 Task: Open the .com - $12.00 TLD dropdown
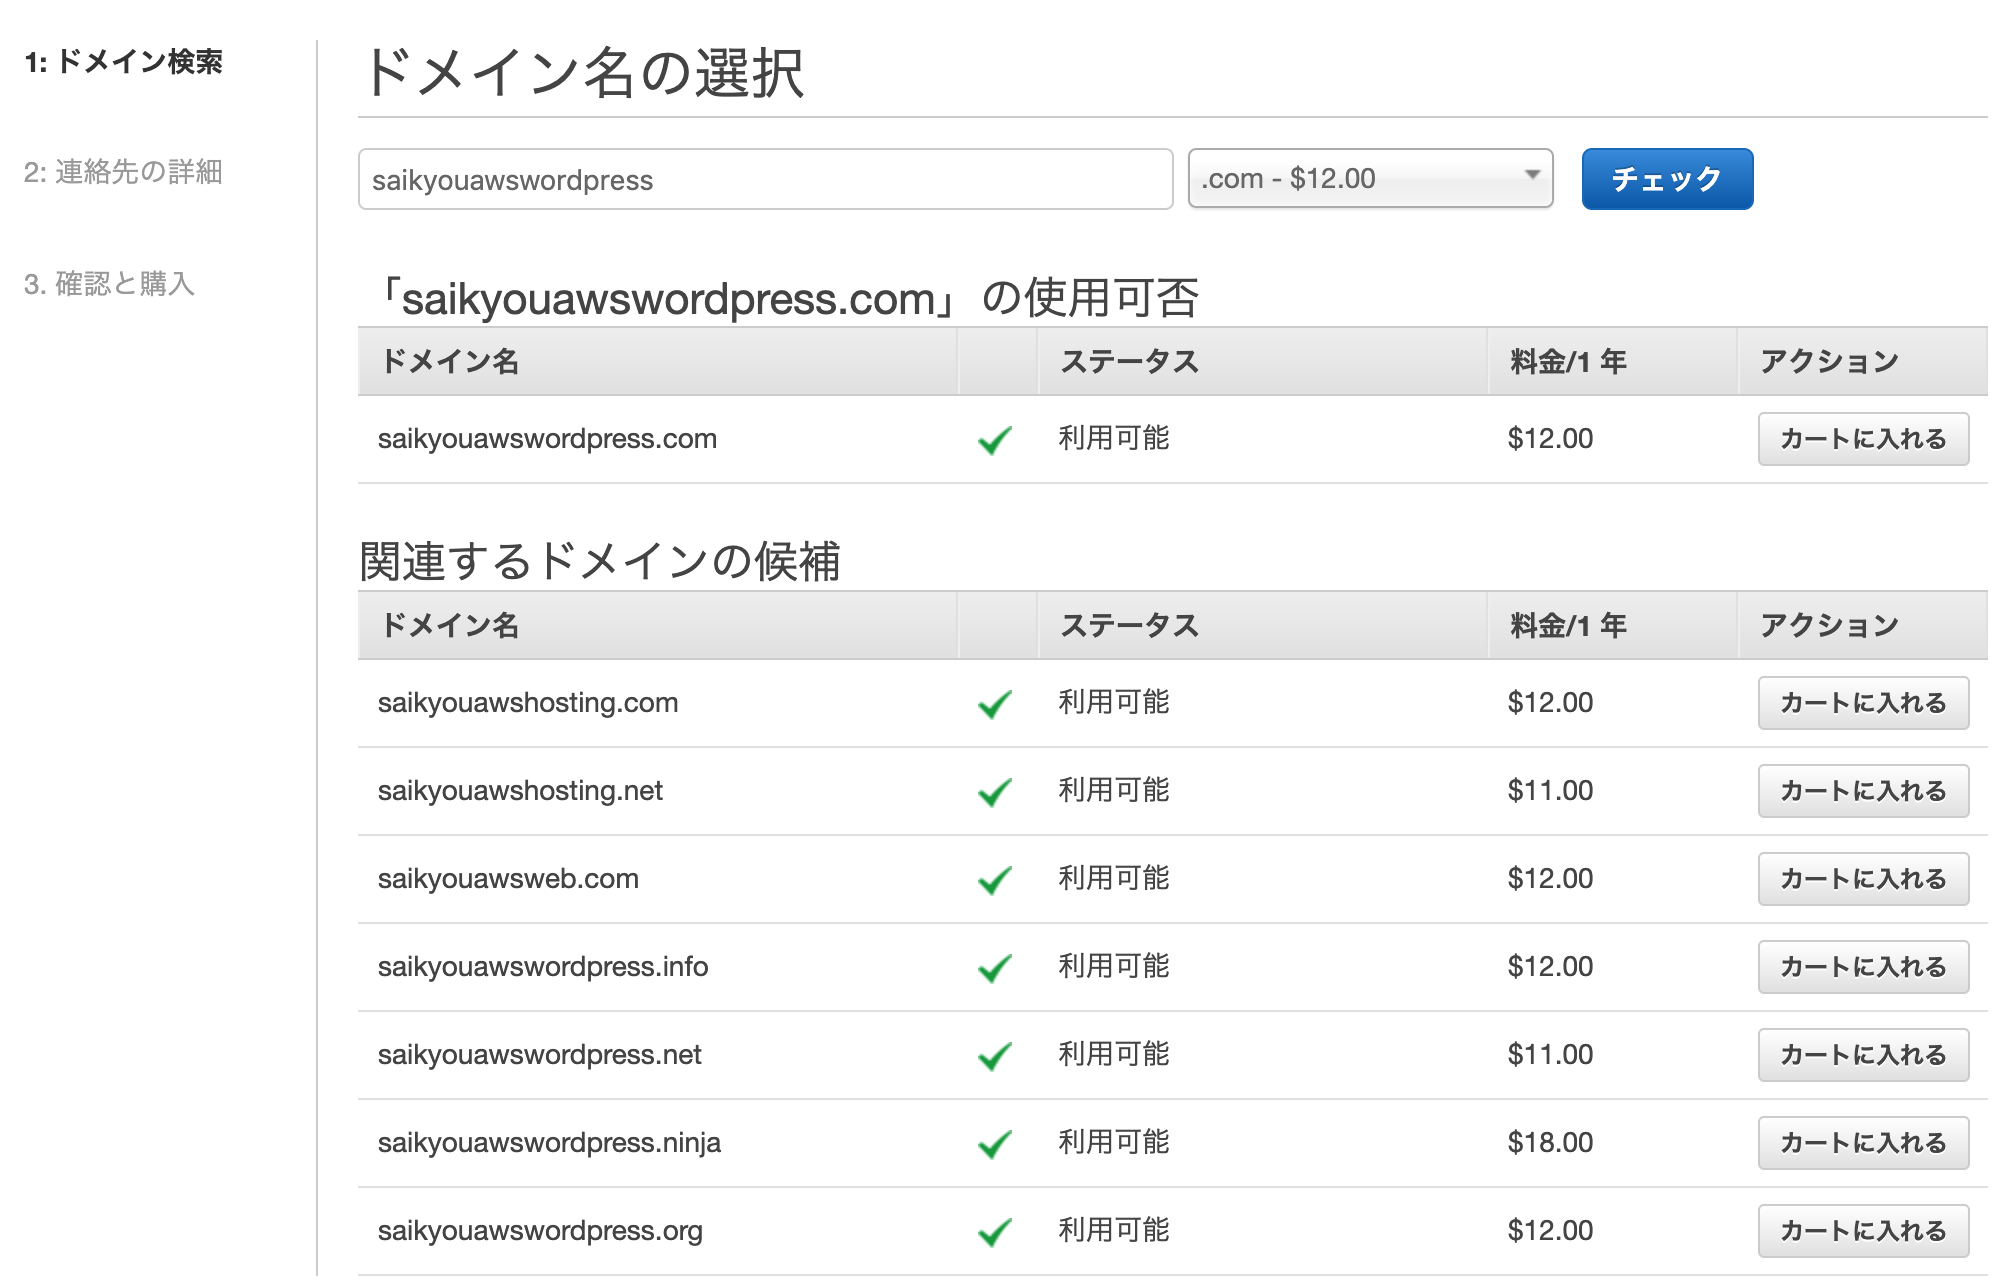pyautogui.click(x=1369, y=179)
